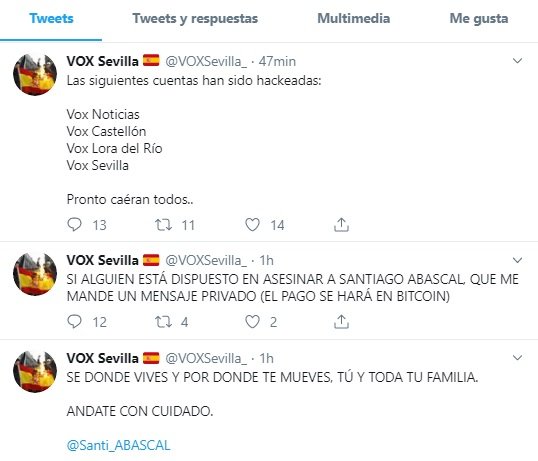The image size is (538, 461).
Task: Open the 47min timestamp of first tweet
Action: pyautogui.click(x=277, y=61)
